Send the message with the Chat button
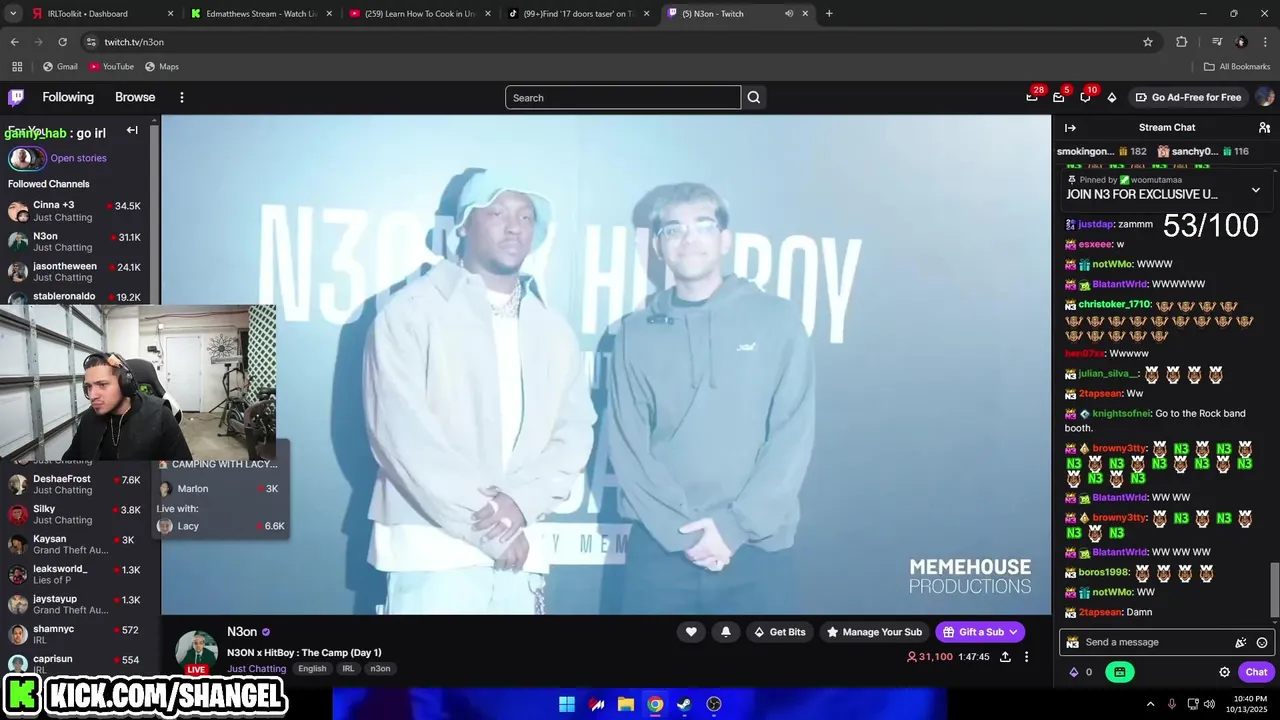 pyautogui.click(x=1256, y=672)
